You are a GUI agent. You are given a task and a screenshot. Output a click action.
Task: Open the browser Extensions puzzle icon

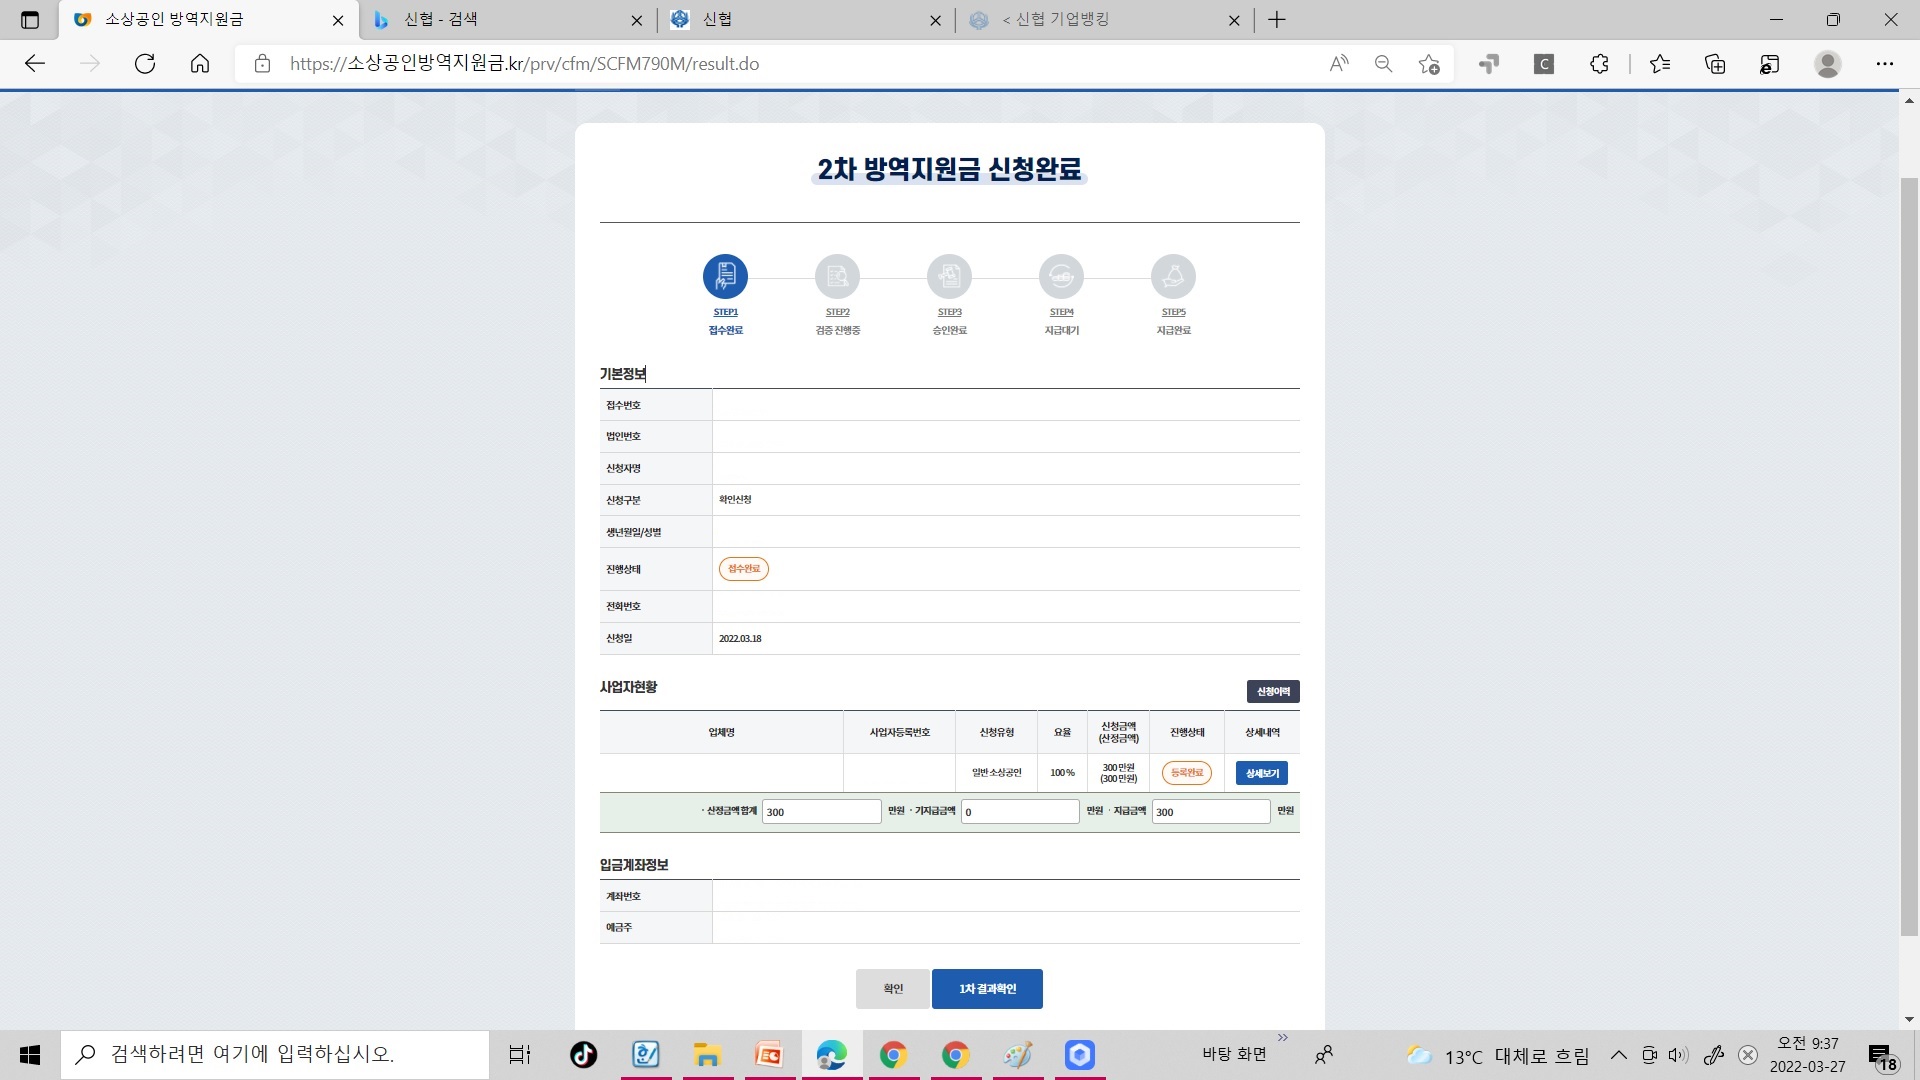point(1598,63)
